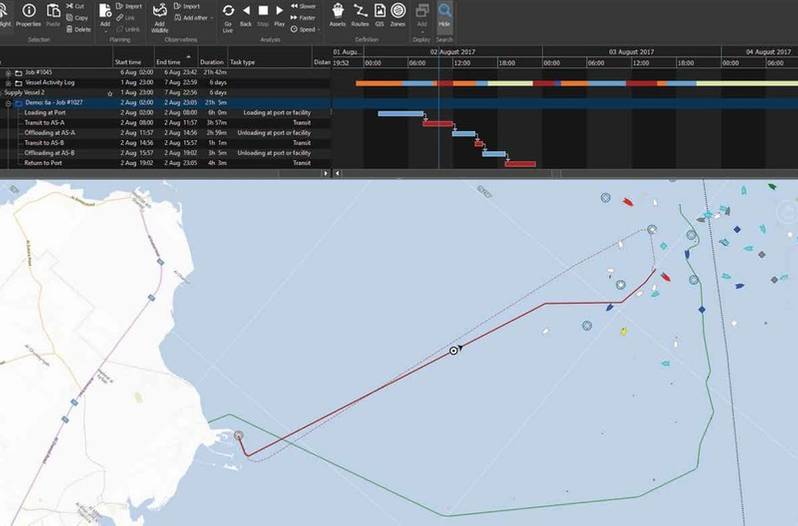Select the Offloading at AS-B row
Screen dimensions: 798x526
pos(165,153)
